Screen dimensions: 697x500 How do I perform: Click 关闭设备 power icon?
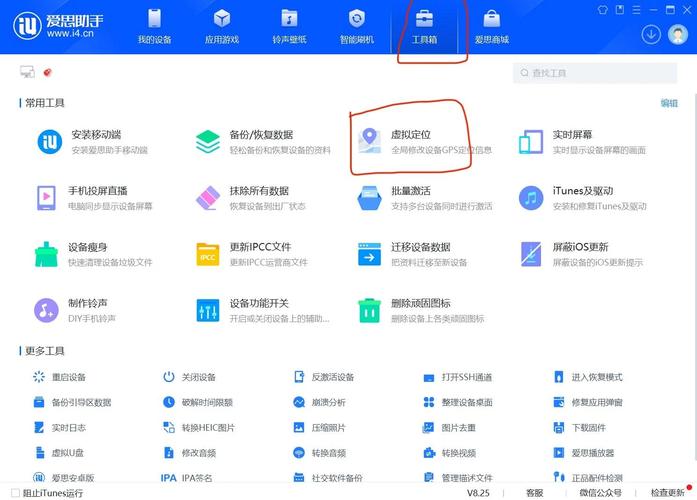point(168,377)
